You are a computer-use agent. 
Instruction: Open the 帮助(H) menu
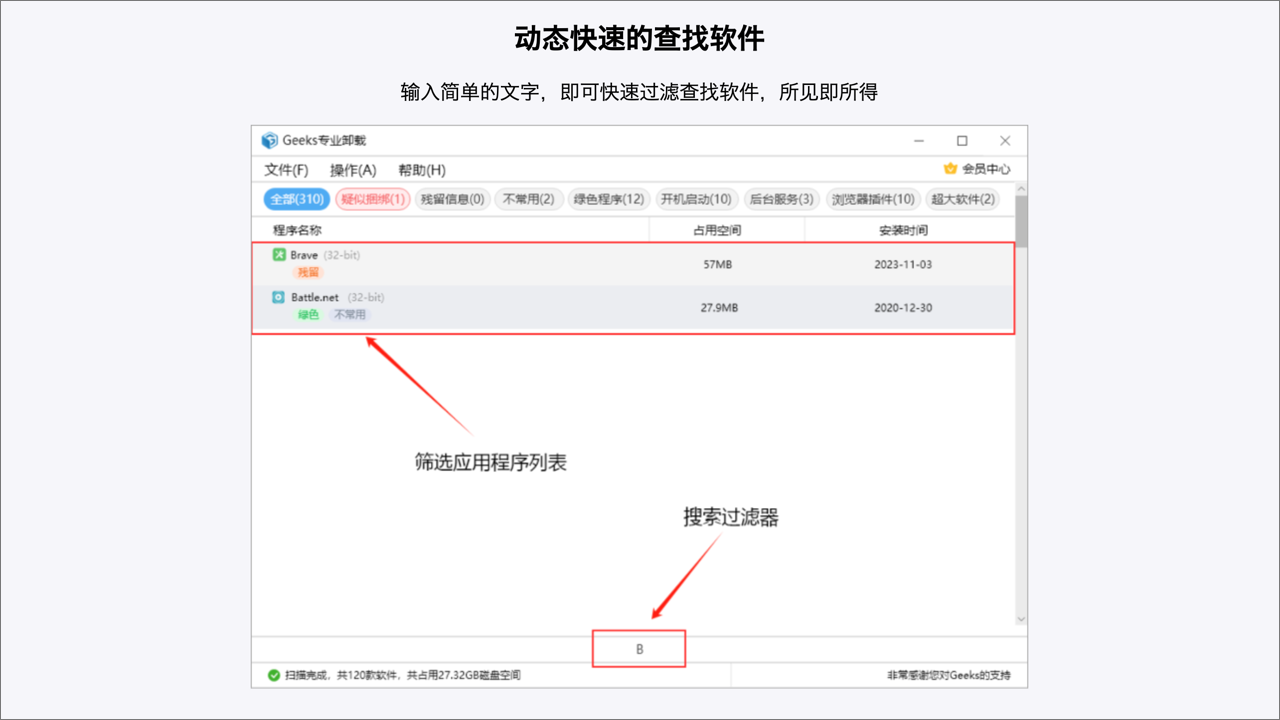pyautogui.click(x=421, y=170)
